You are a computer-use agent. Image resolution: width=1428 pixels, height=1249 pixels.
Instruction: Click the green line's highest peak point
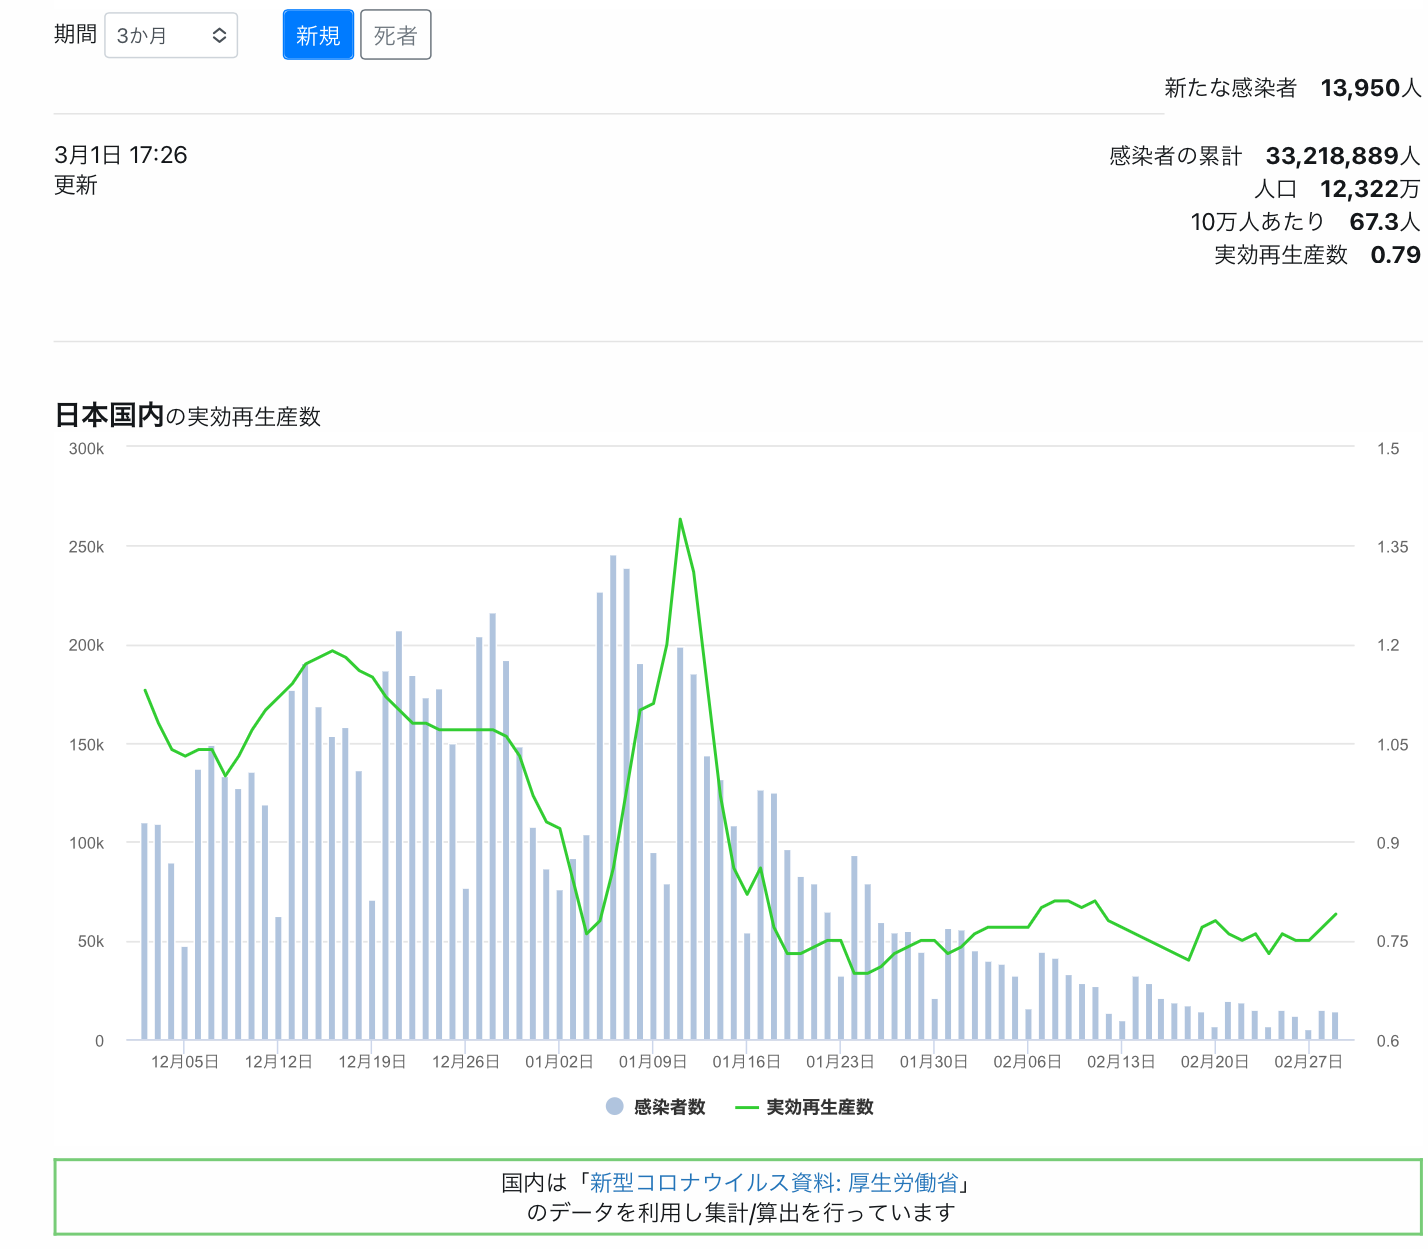click(x=680, y=519)
